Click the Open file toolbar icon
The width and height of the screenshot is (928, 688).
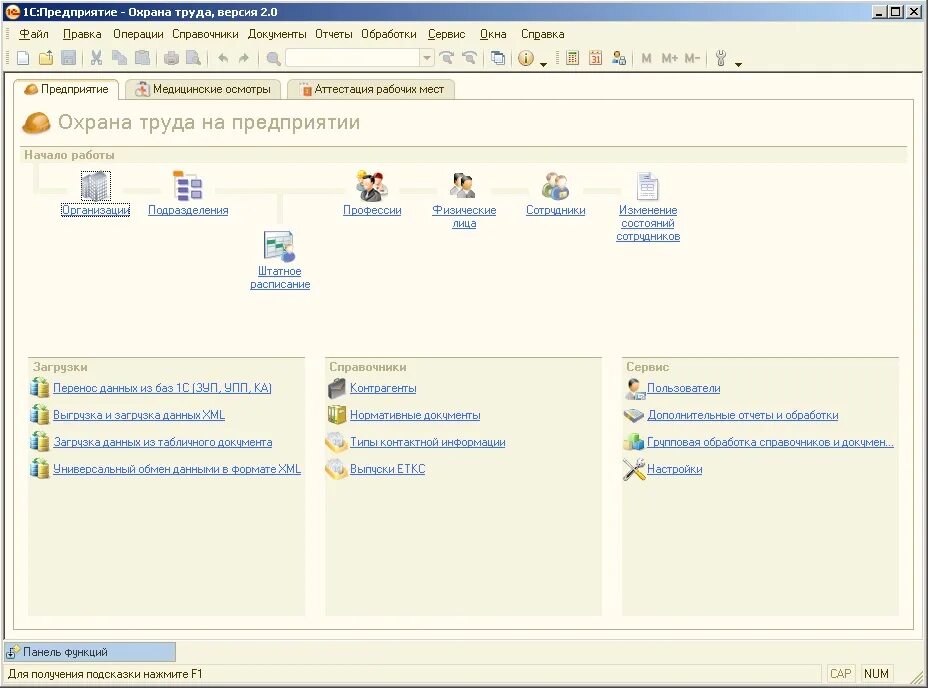[x=46, y=58]
